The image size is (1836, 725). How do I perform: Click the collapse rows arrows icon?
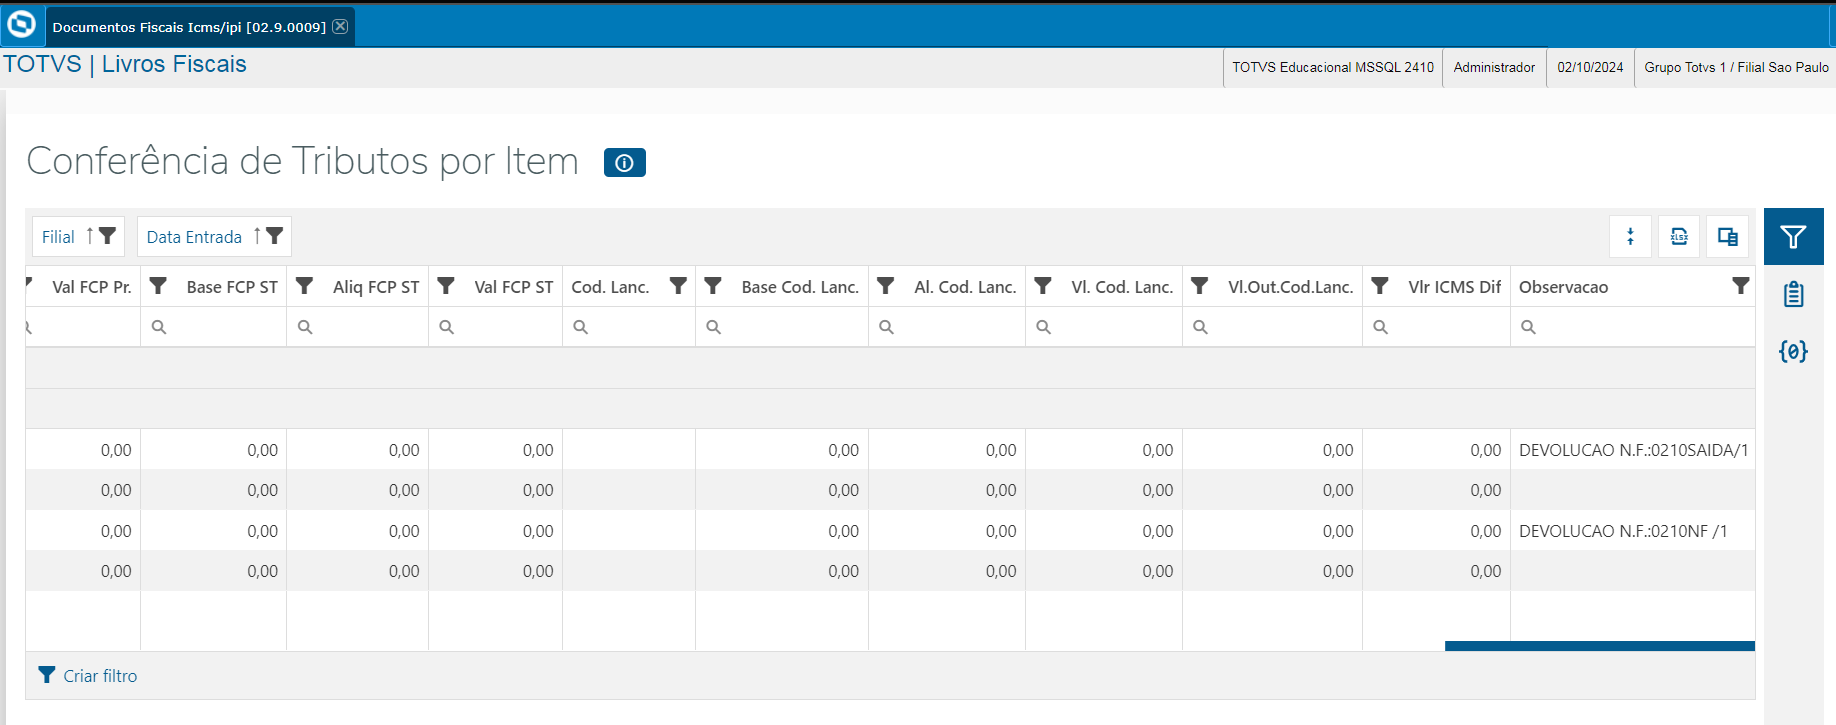point(1630,237)
